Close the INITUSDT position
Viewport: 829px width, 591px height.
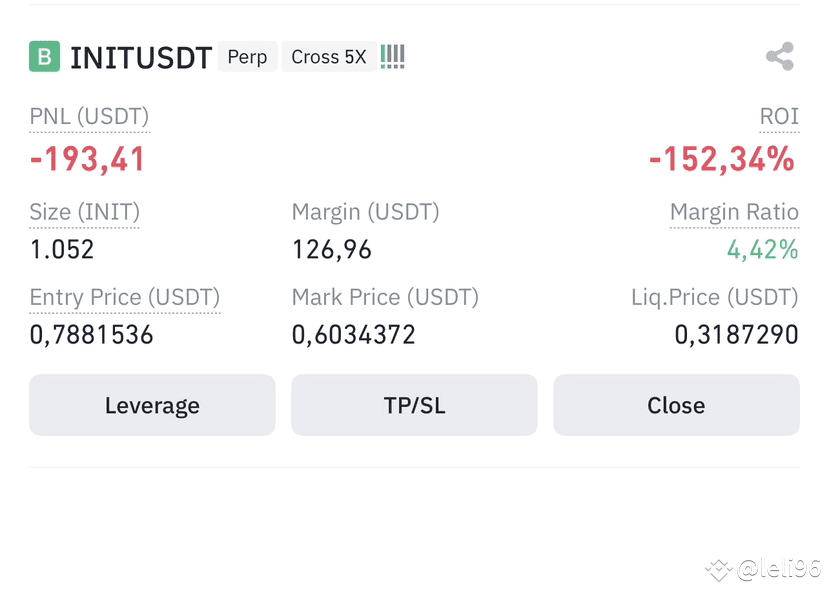pos(676,405)
